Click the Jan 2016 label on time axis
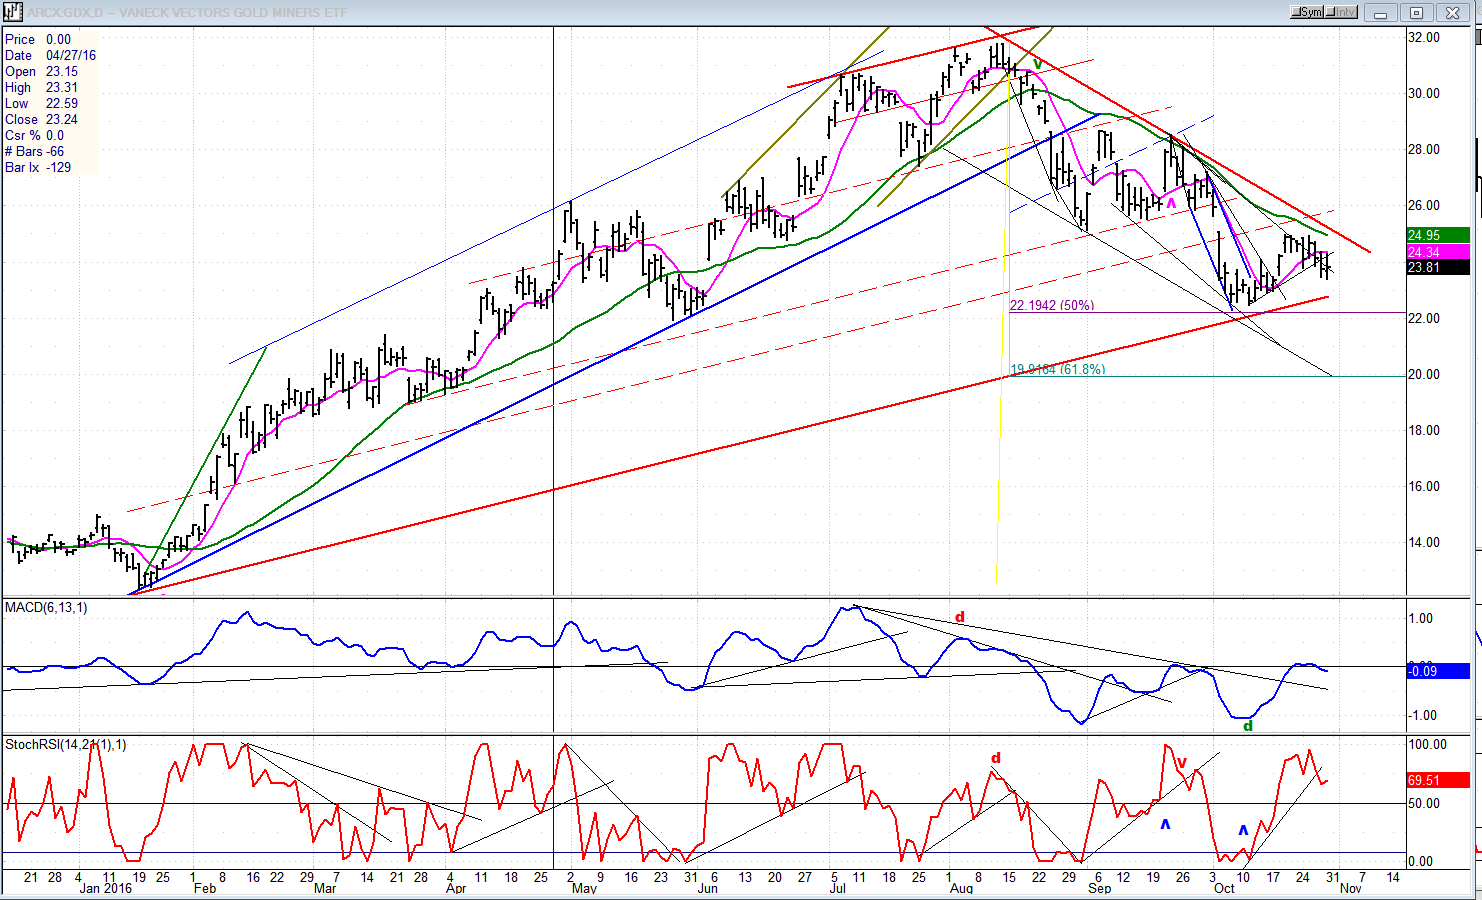This screenshot has width=1482, height=900. (x=106, y=888)
